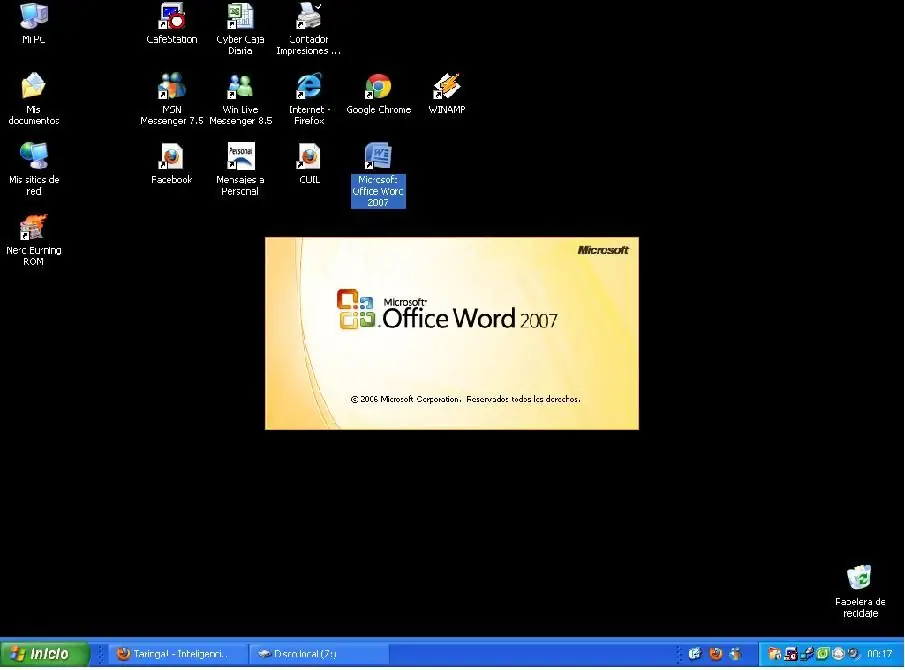Click the show desktop quick launch icon
The height and width of the screenshot is (670, 905).
click(x=695, y=653)
